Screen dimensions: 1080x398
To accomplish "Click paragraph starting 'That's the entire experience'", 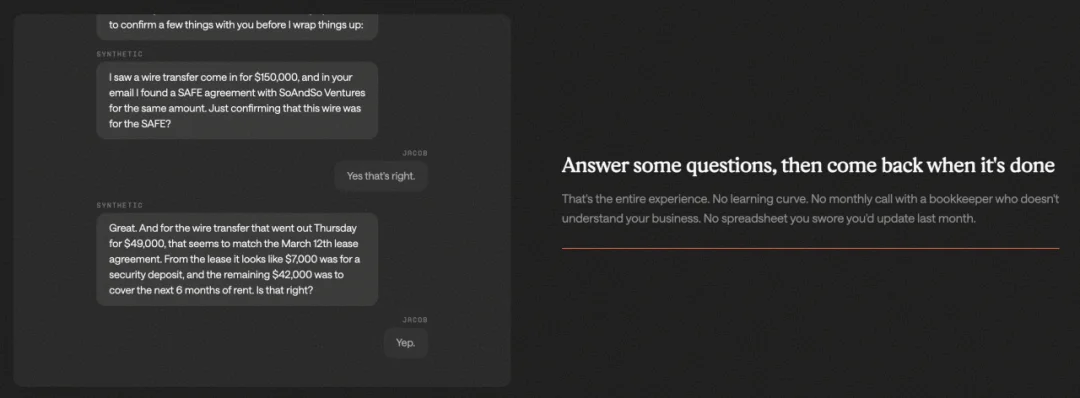I will click(810, 209).
